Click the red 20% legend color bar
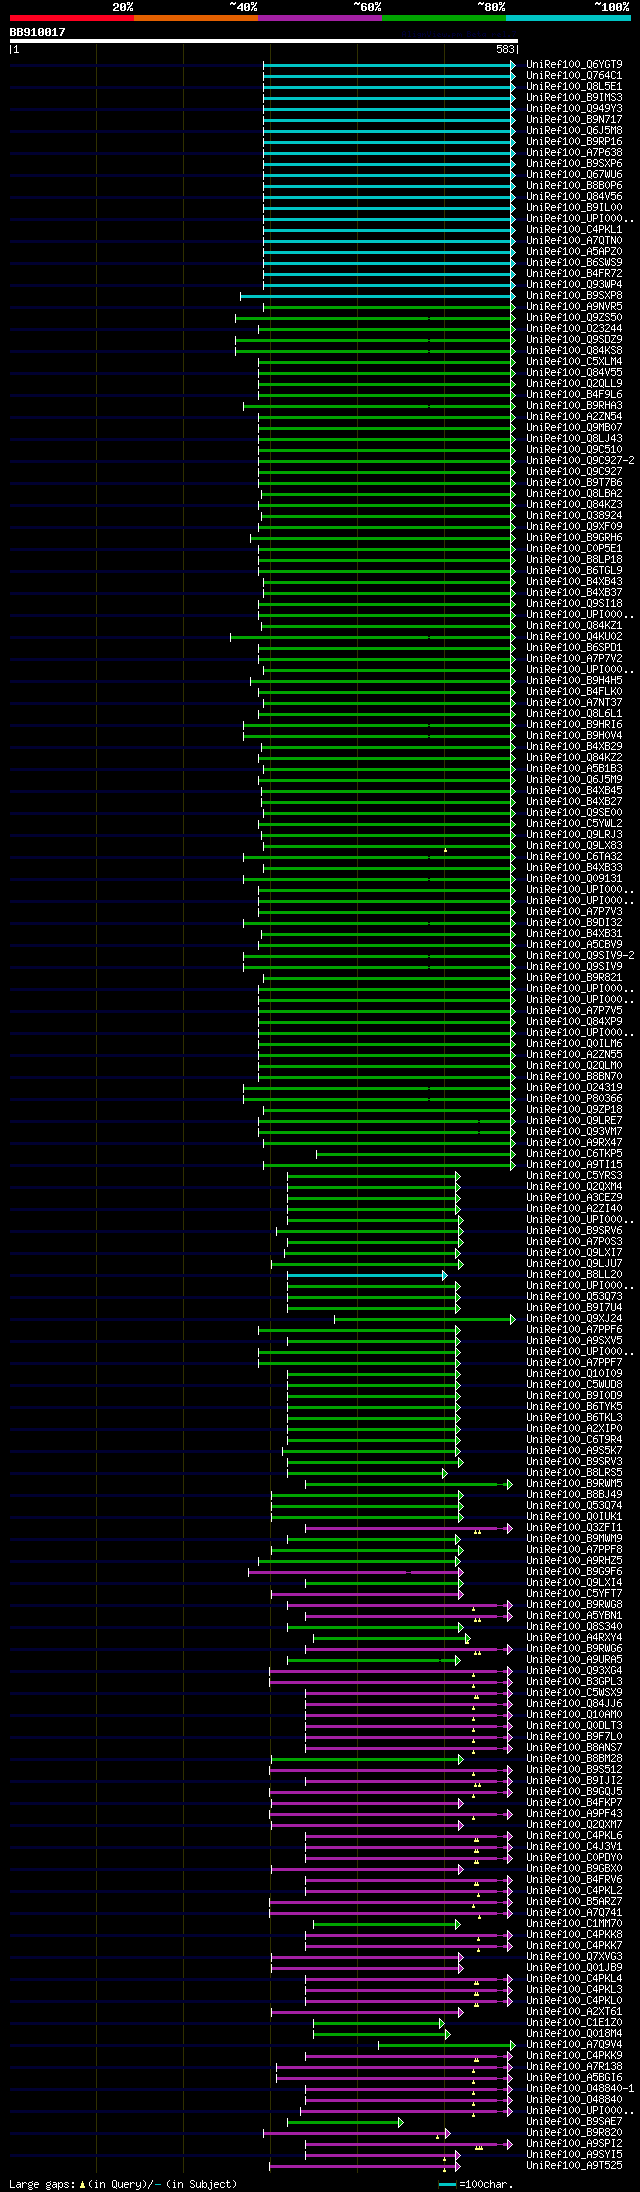Image resolution: width=640 pixels, height=2192 pixels. (x=72, y=18)
